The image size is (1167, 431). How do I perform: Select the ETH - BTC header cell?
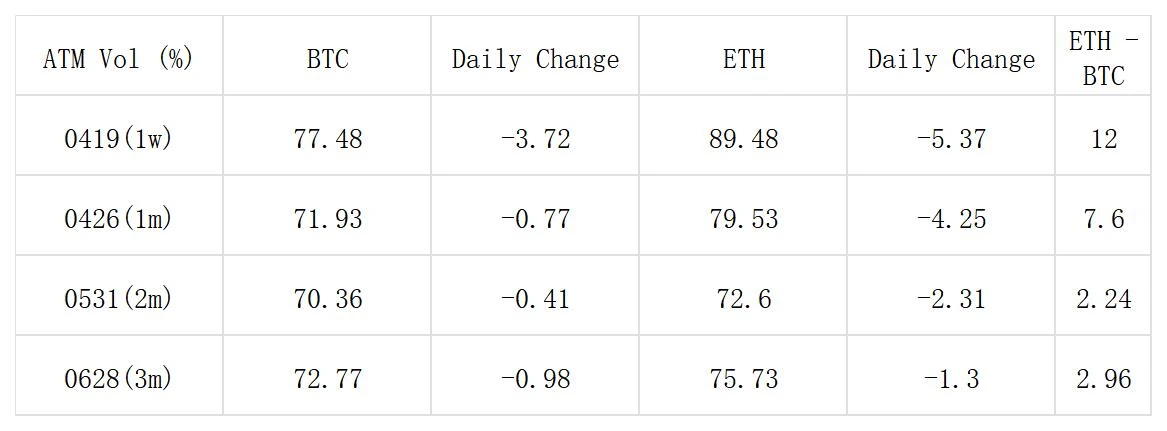[1103, 59]
